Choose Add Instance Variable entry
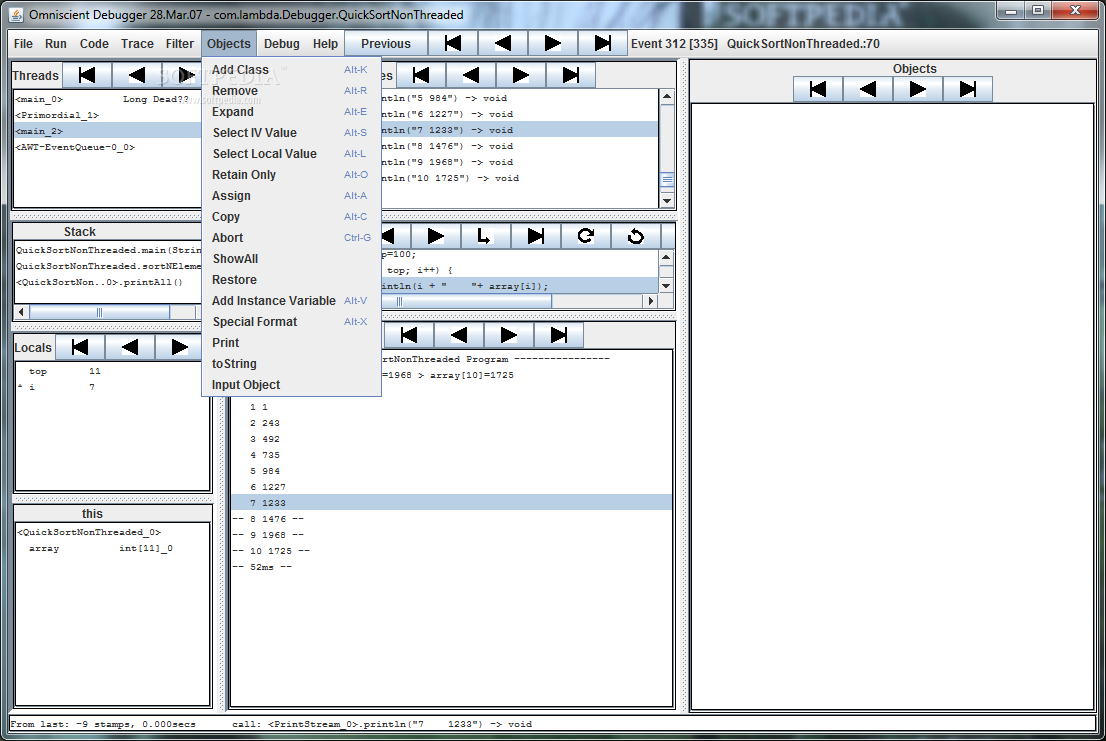This screenshot has width=1106, height=741. (291, 301)
